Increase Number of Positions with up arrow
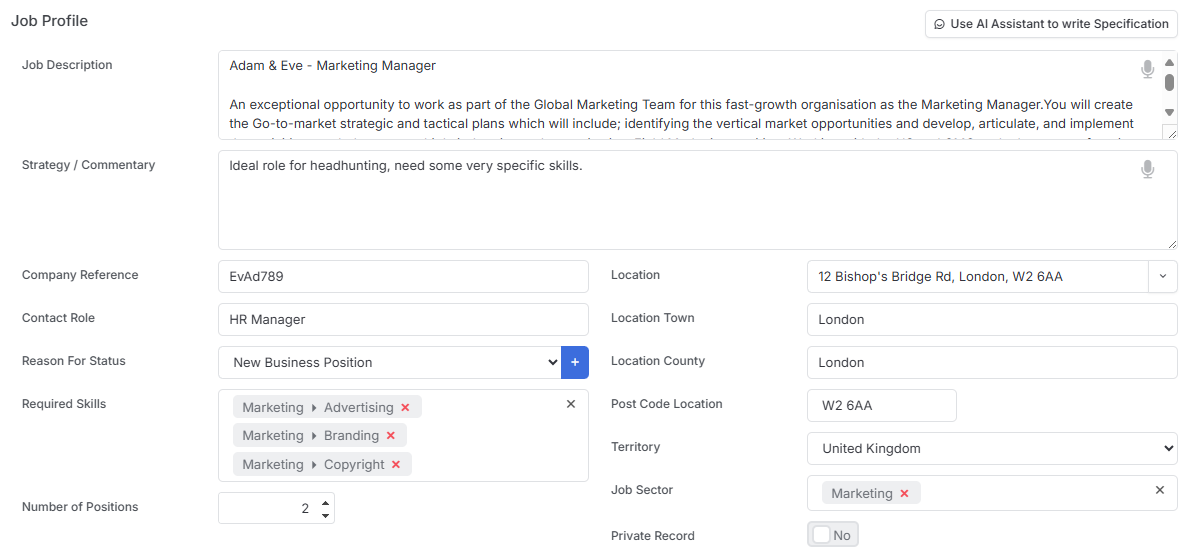The image size is (1201, 560). (325, 502)
